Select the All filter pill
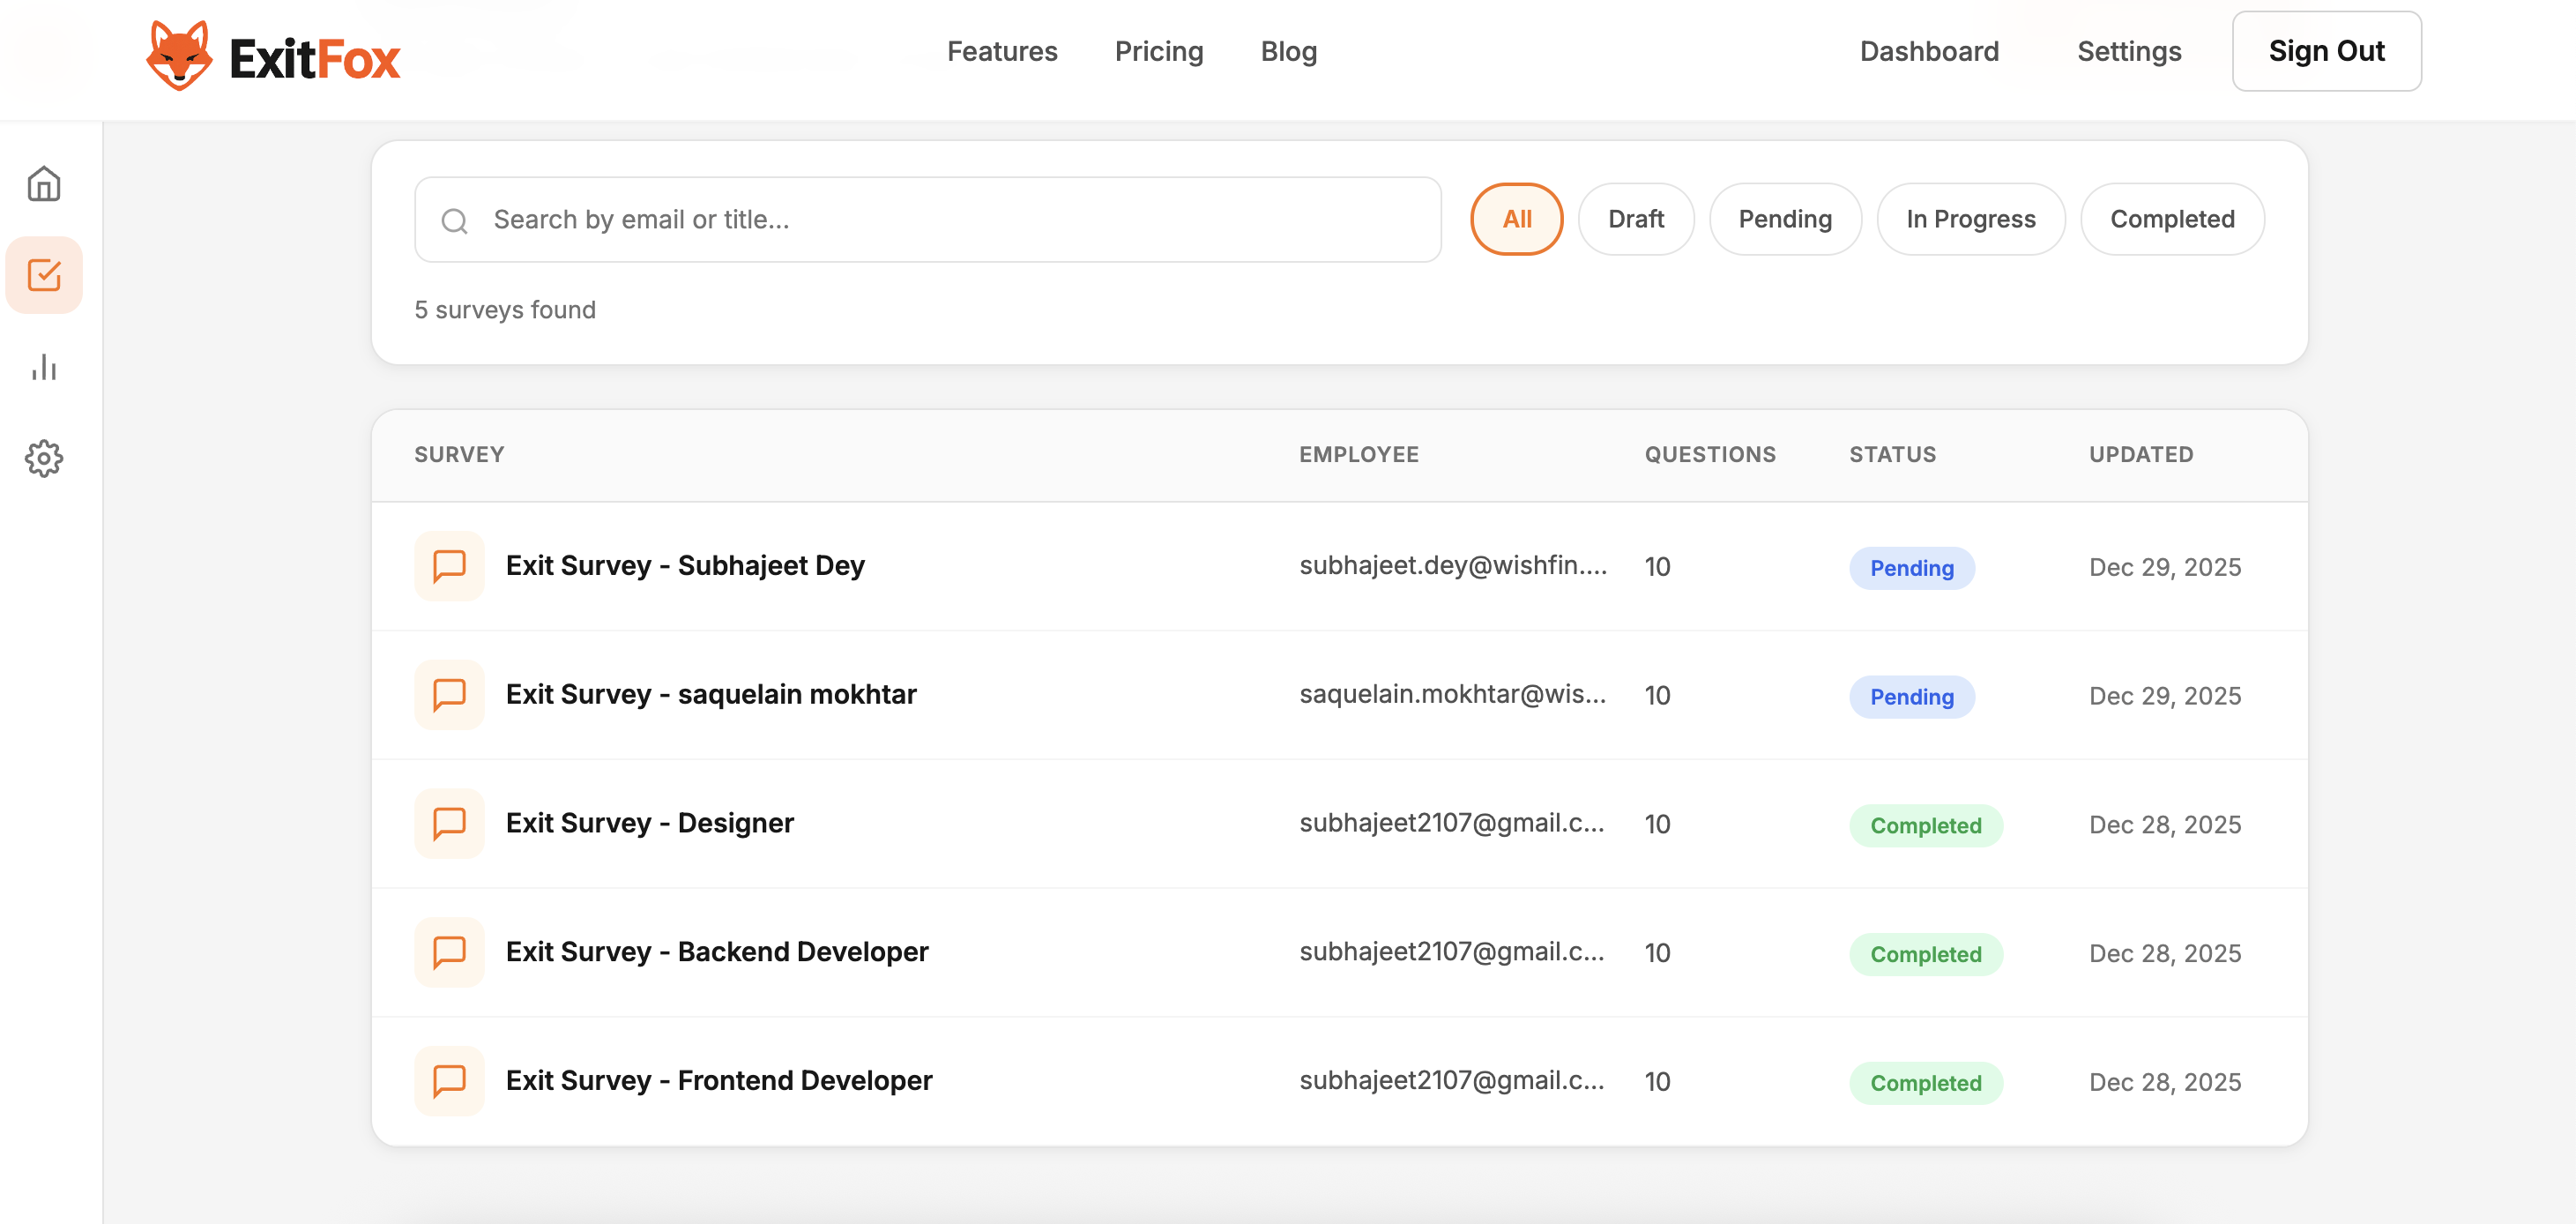Viewport: 2576px width, 1224px height. (1516, 218)
